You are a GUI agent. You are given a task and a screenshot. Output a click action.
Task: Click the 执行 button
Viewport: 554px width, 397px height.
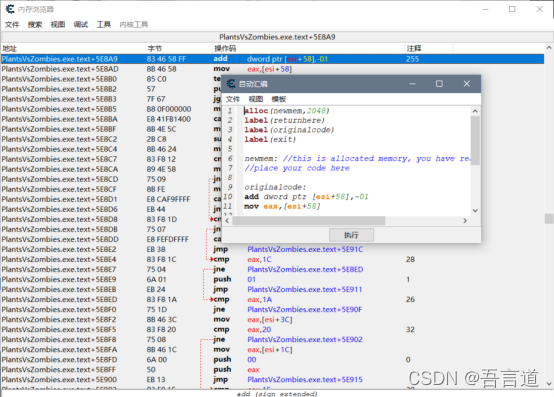[x=351, y=235]
